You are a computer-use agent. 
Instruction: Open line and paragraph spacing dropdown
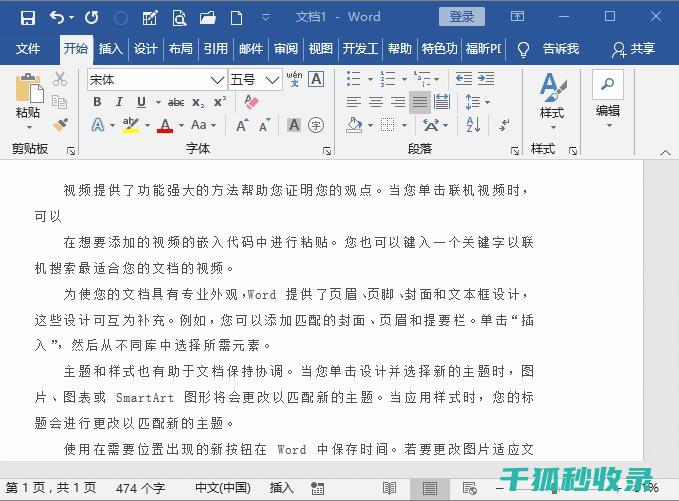(x=478, y=102)
